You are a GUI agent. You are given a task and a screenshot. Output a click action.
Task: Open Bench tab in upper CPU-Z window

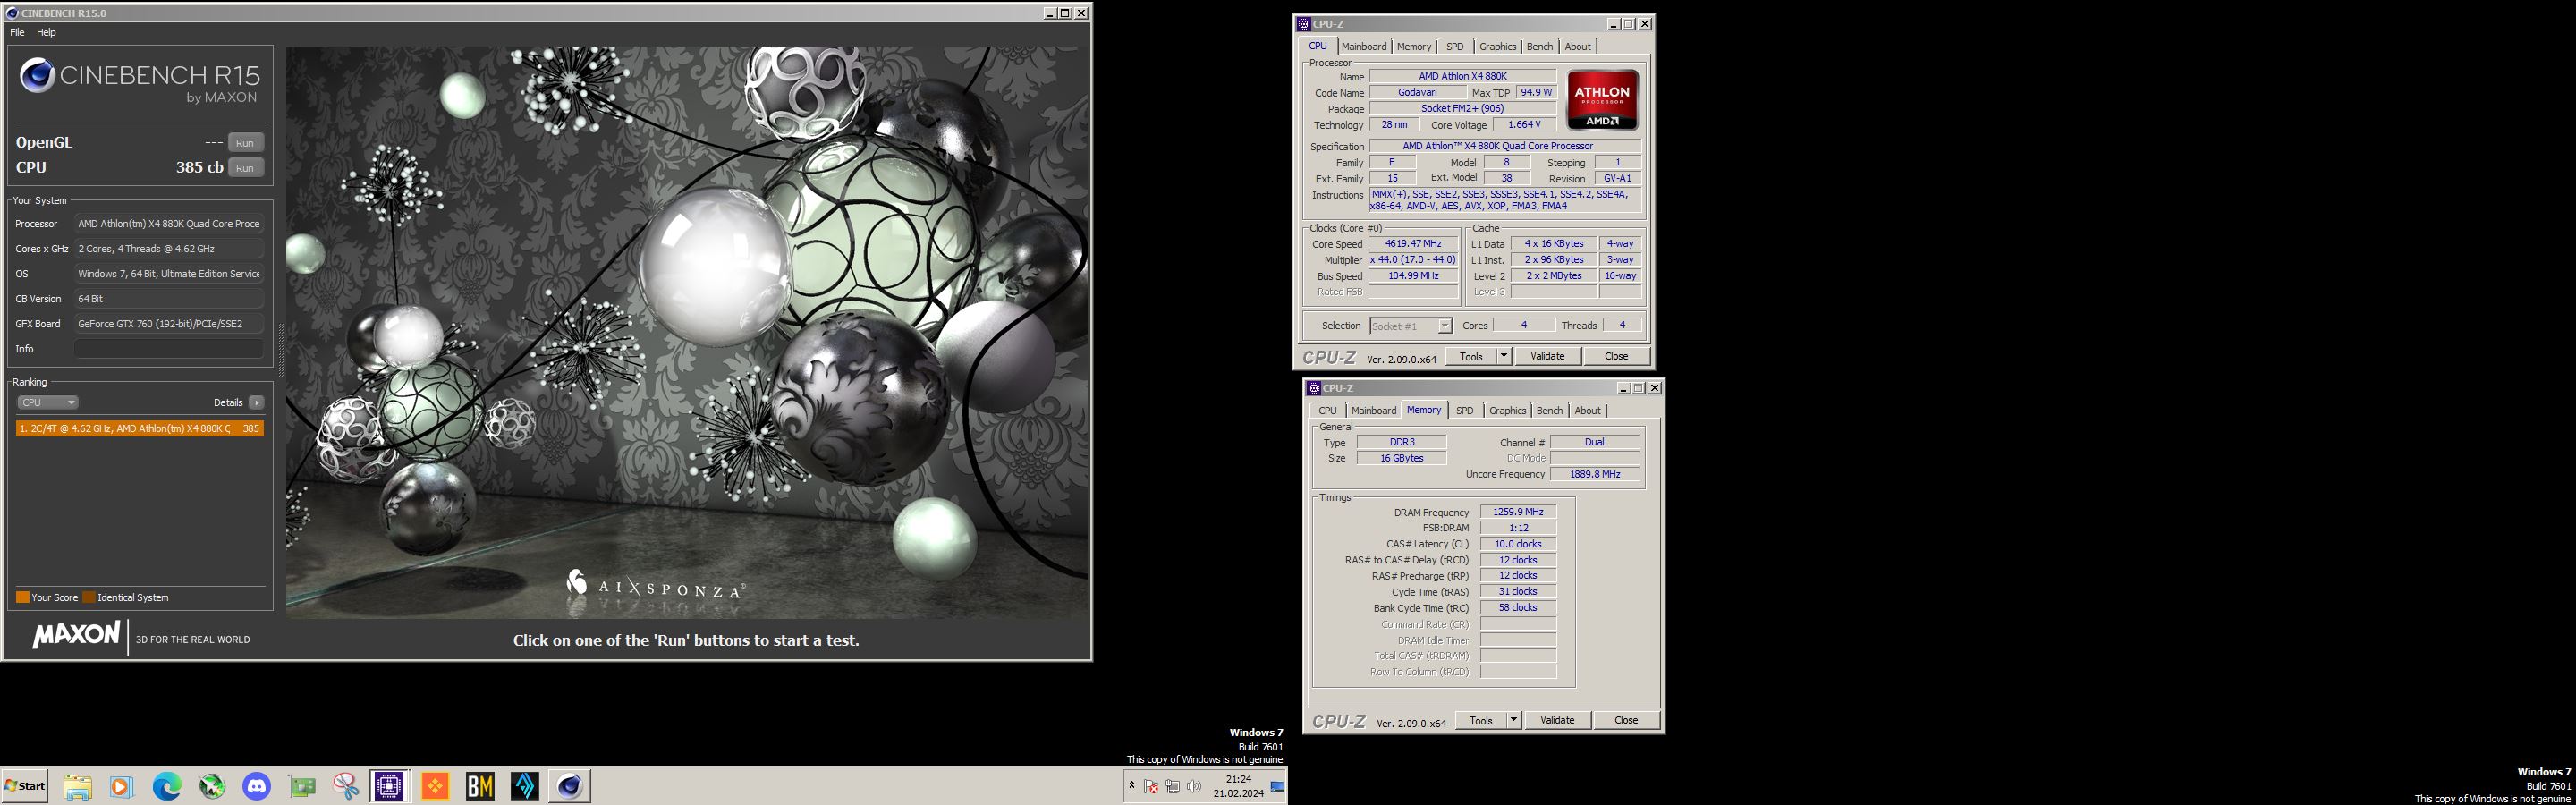(x=1540, y=47)
